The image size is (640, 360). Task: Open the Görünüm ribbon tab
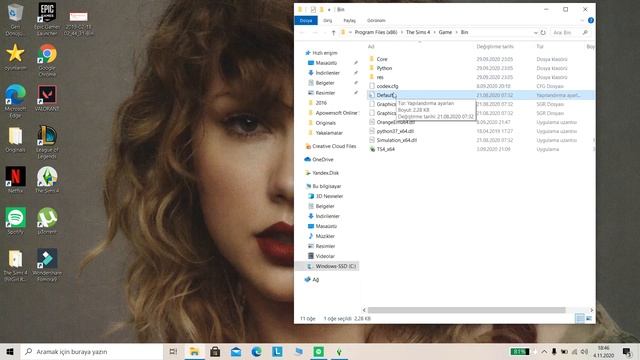(x=376, y=20)
